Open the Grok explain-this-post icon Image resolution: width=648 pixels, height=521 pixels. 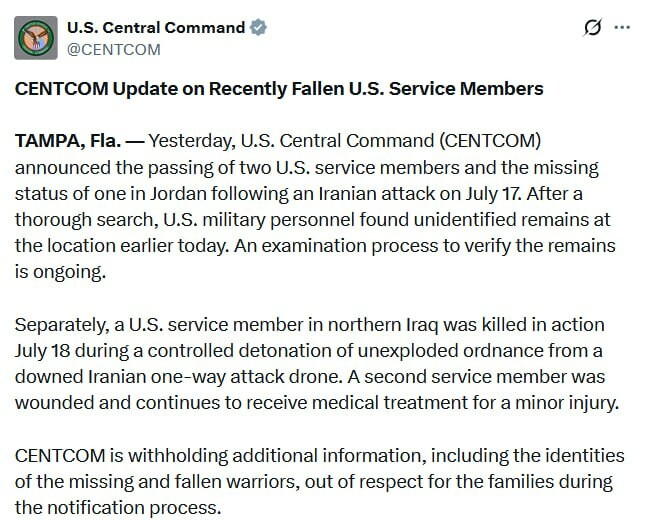click(593, 28)
